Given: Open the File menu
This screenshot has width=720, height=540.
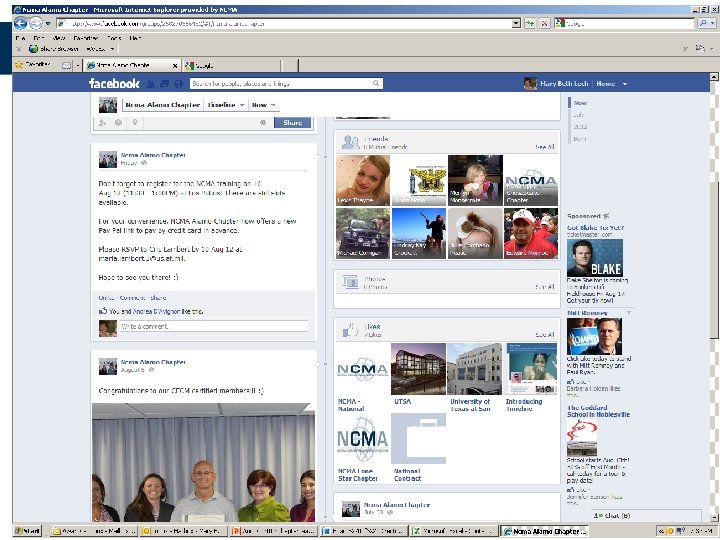Looking at the screenshot, I should pos(20,38).
